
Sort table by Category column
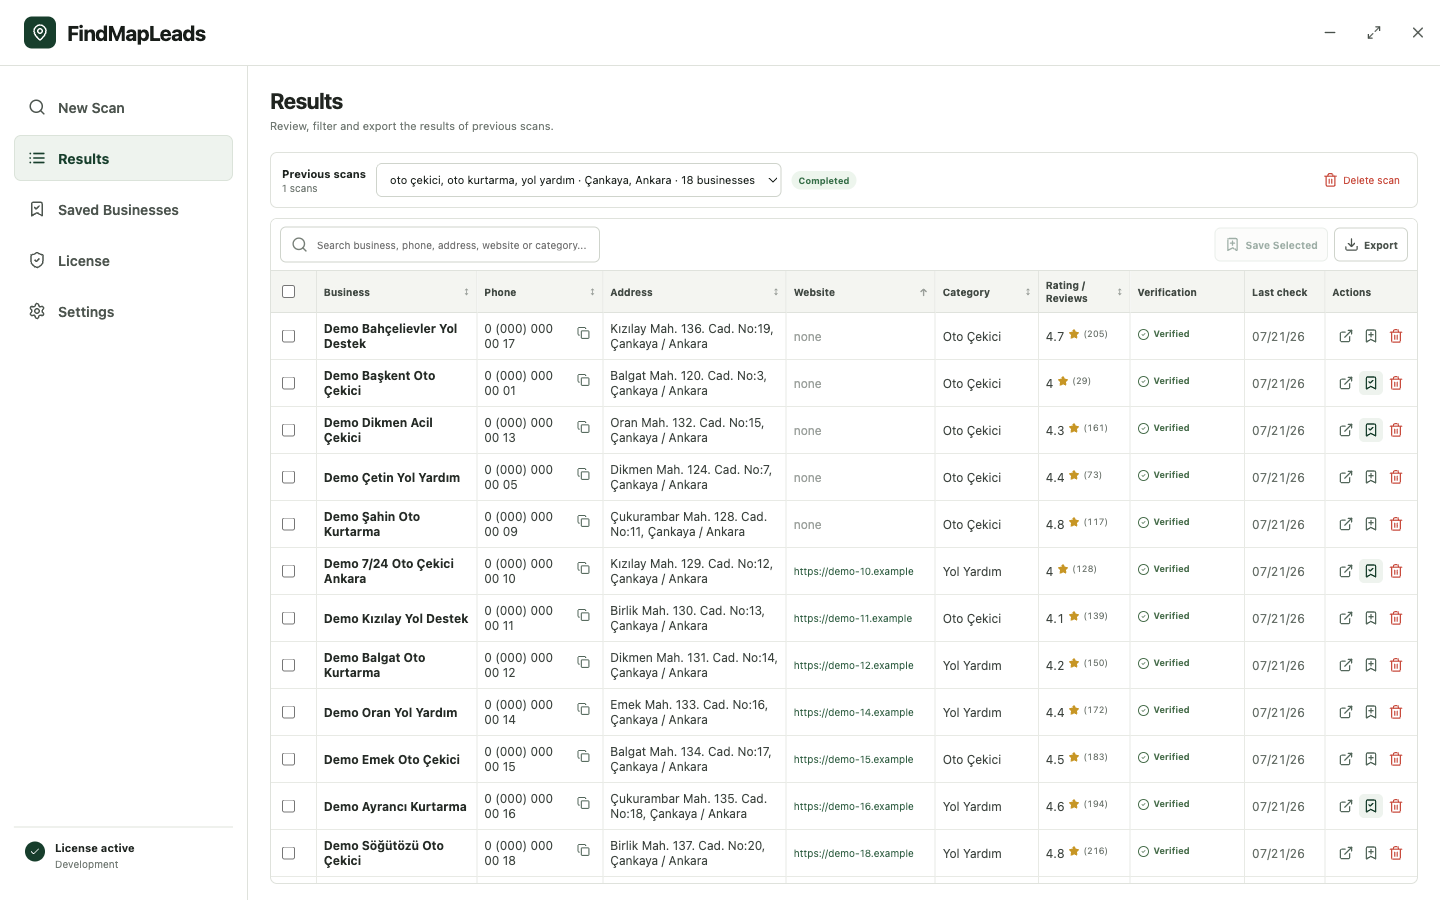pos(986,292)
